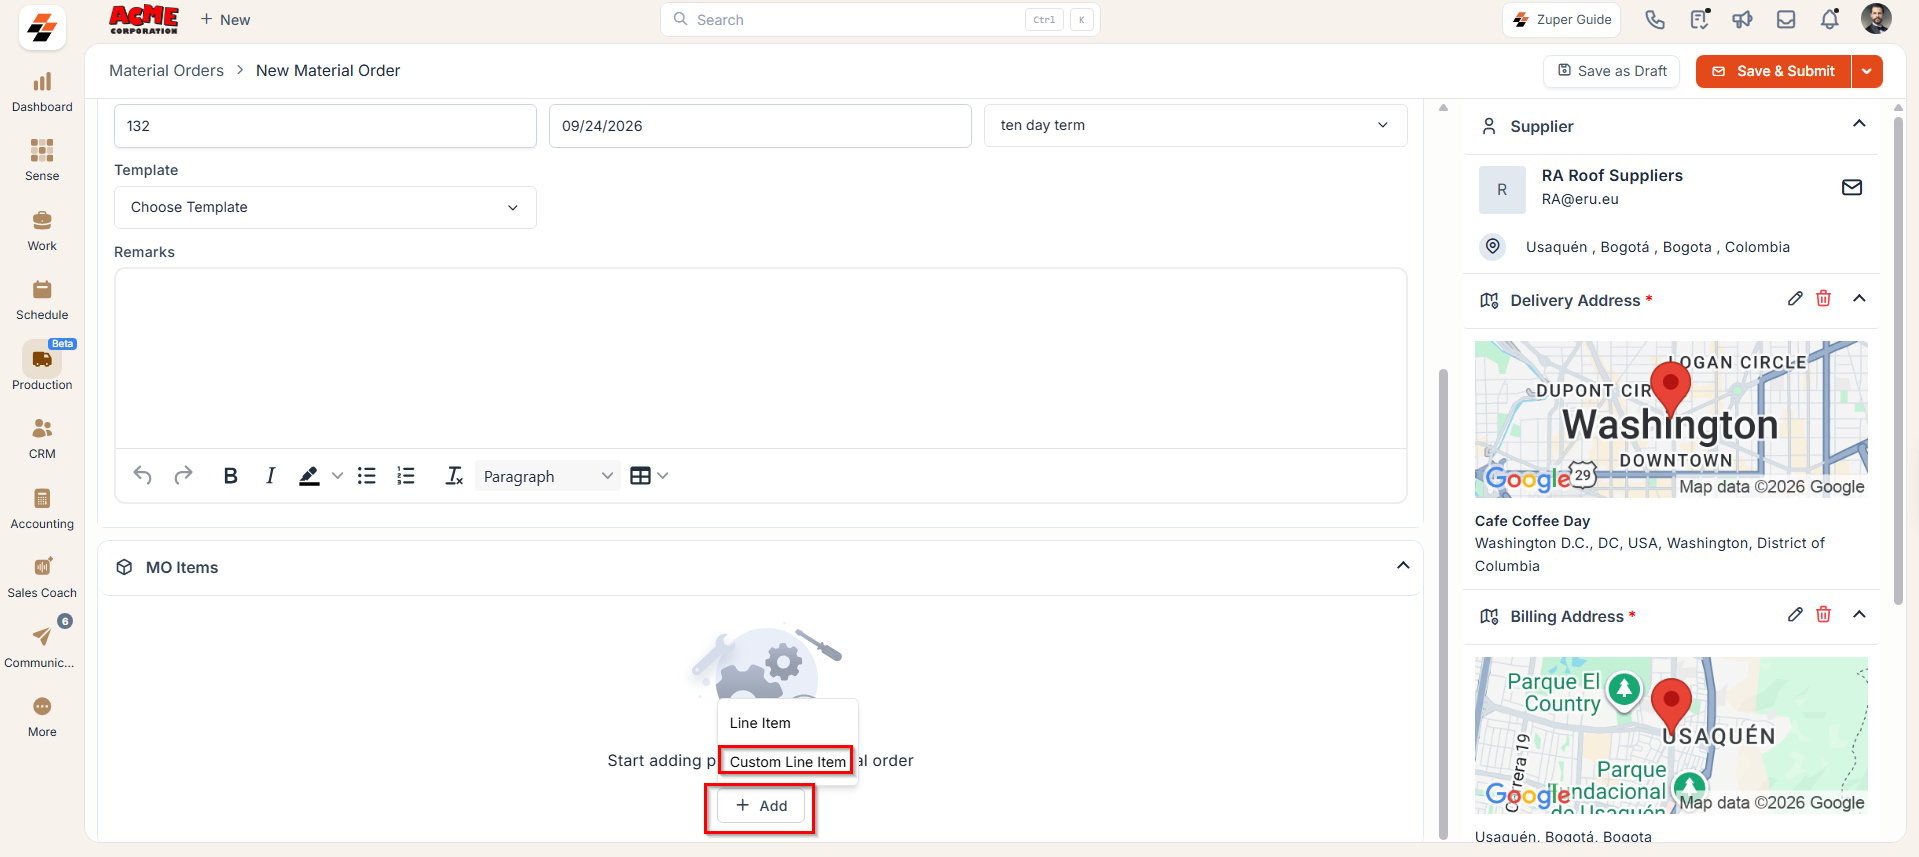Toggle italic formatting in Remarks editor
The image size is (1919, 857).
[x=270, y=476]
